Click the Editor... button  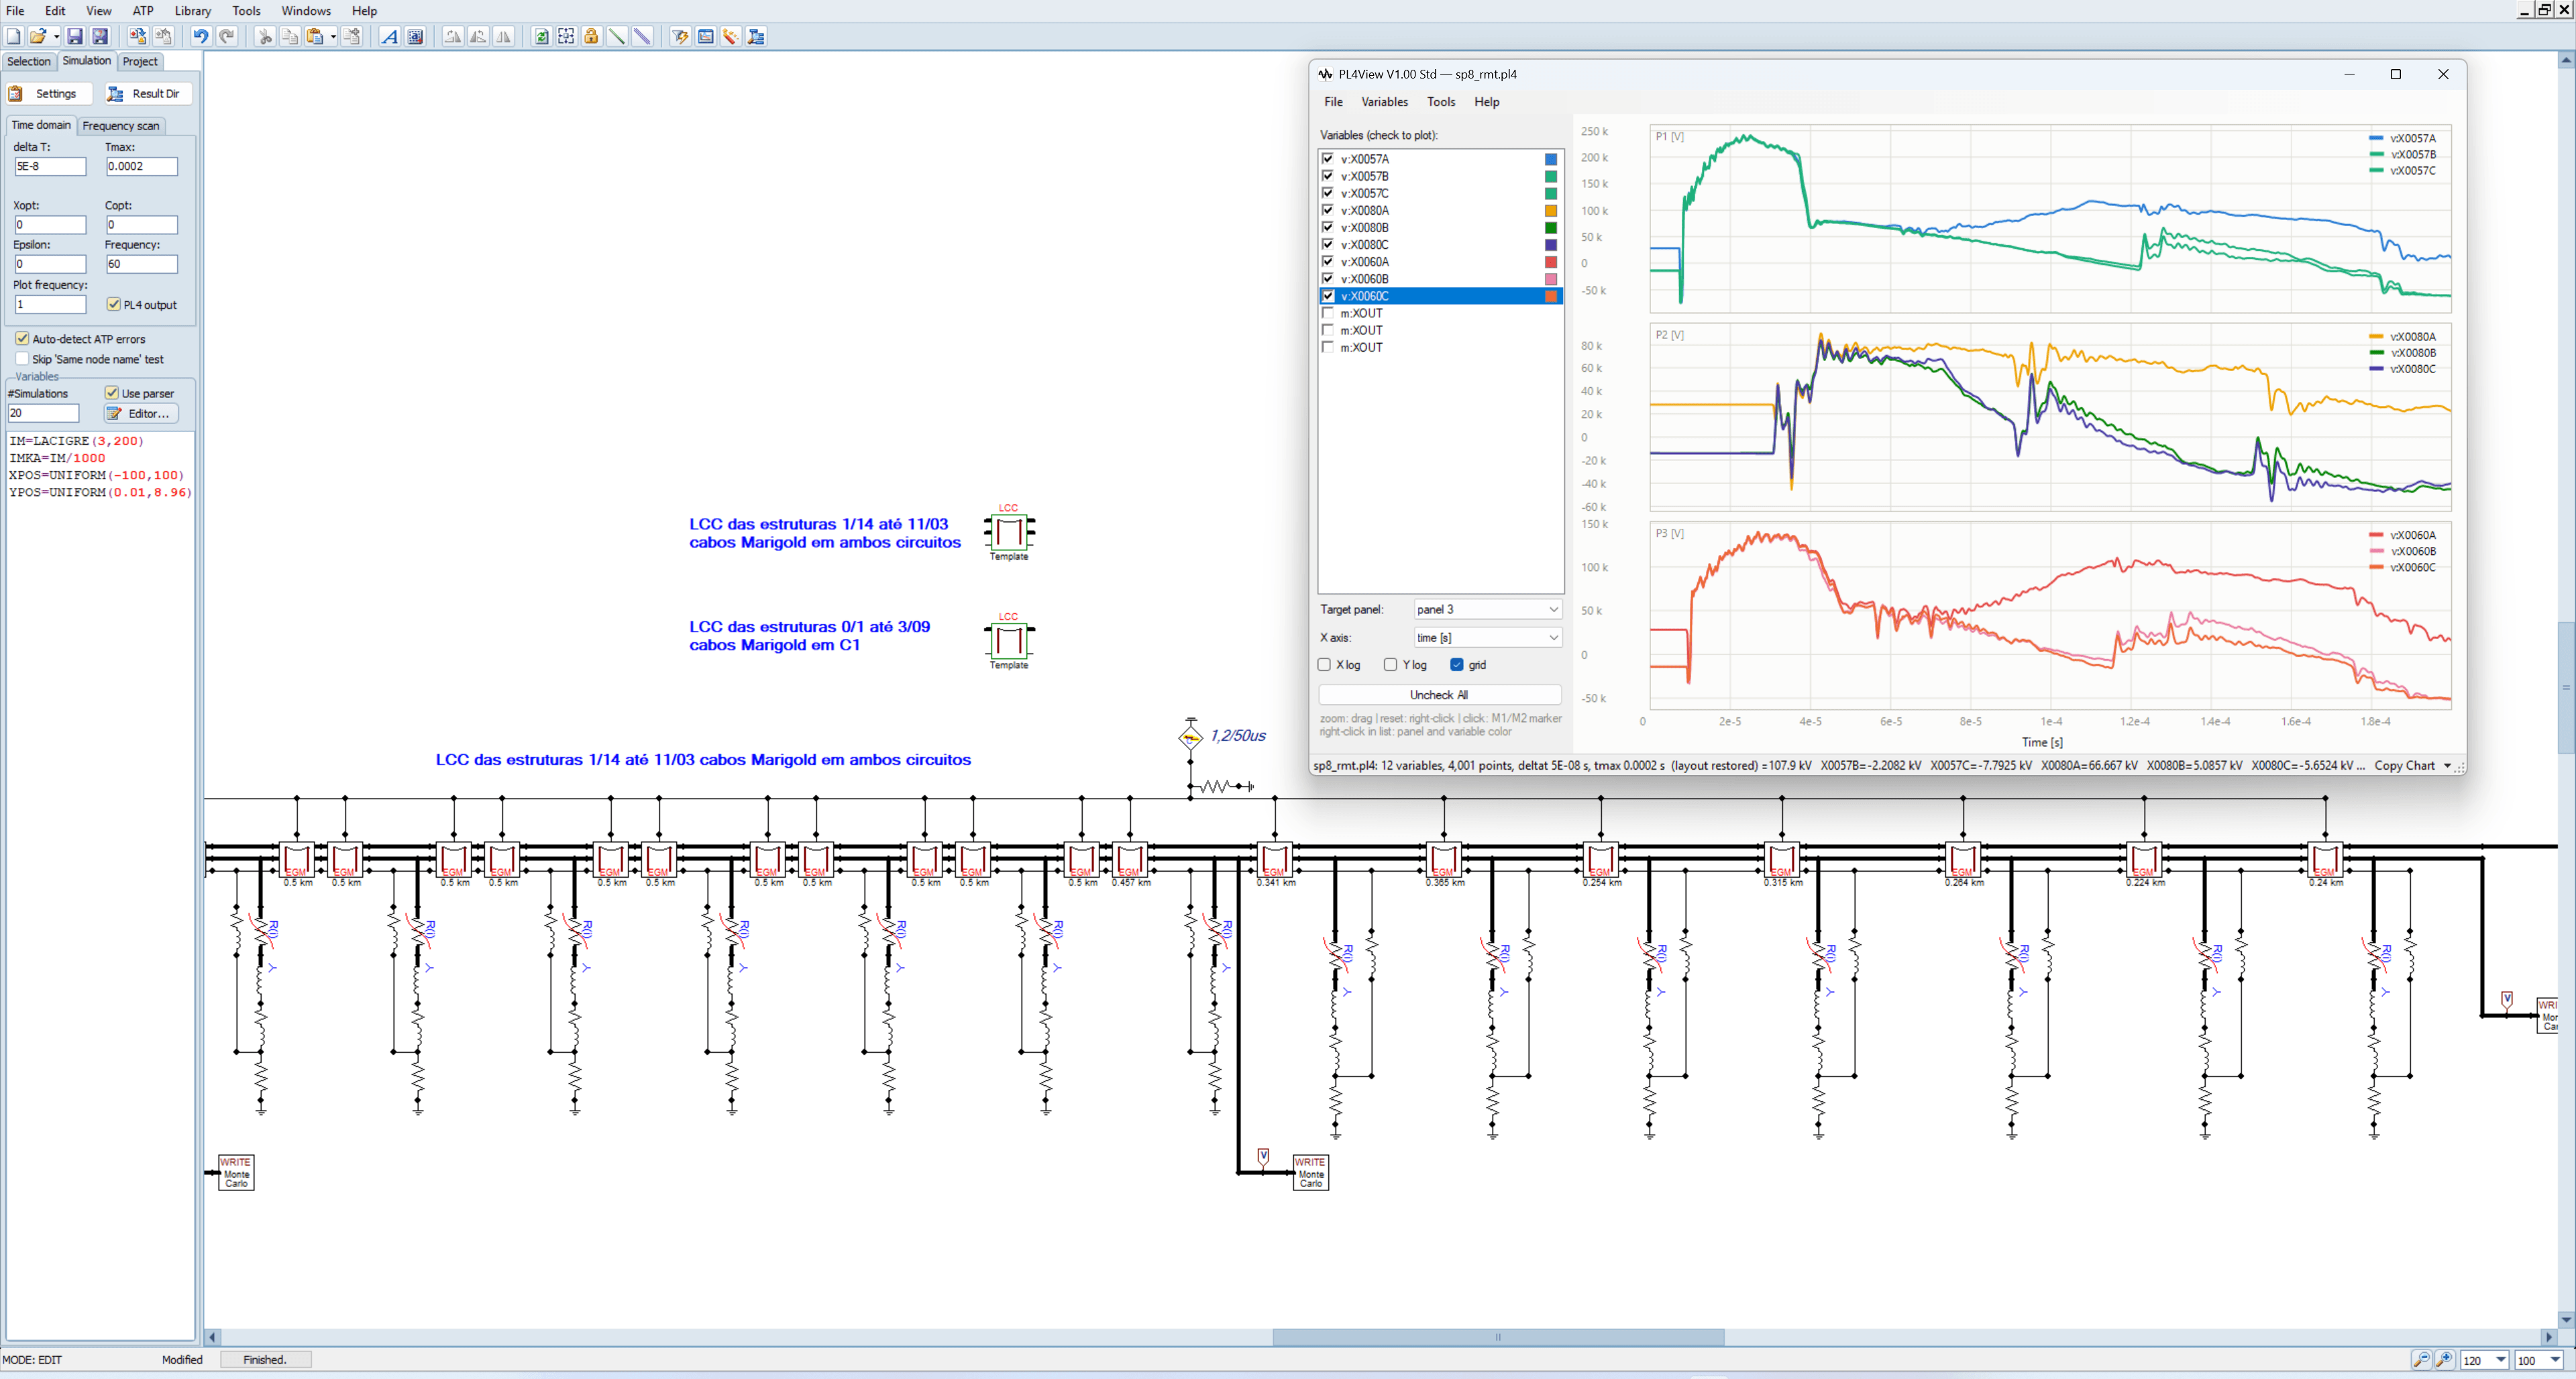142,414
